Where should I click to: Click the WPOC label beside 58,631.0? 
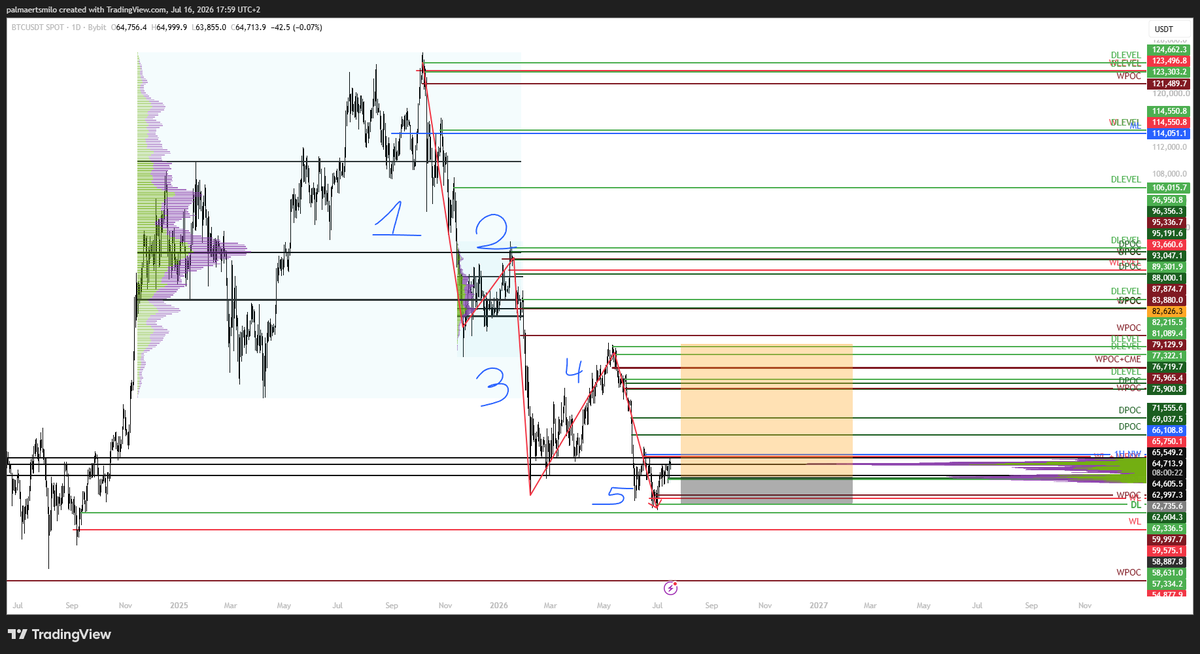coord(1129,573)
